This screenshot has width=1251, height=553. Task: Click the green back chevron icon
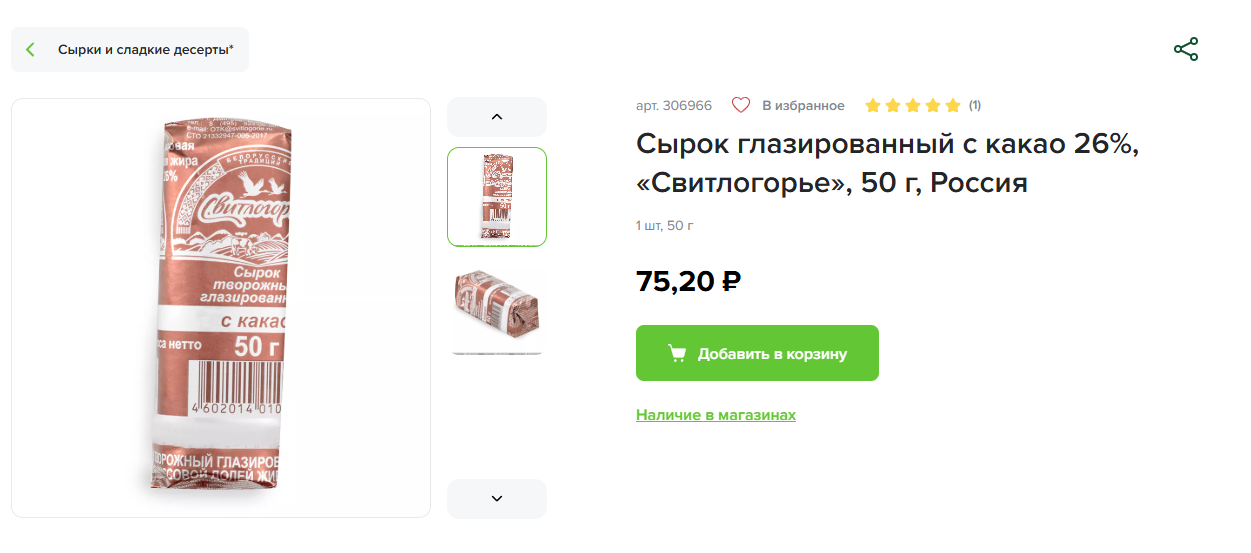[31, 50]
